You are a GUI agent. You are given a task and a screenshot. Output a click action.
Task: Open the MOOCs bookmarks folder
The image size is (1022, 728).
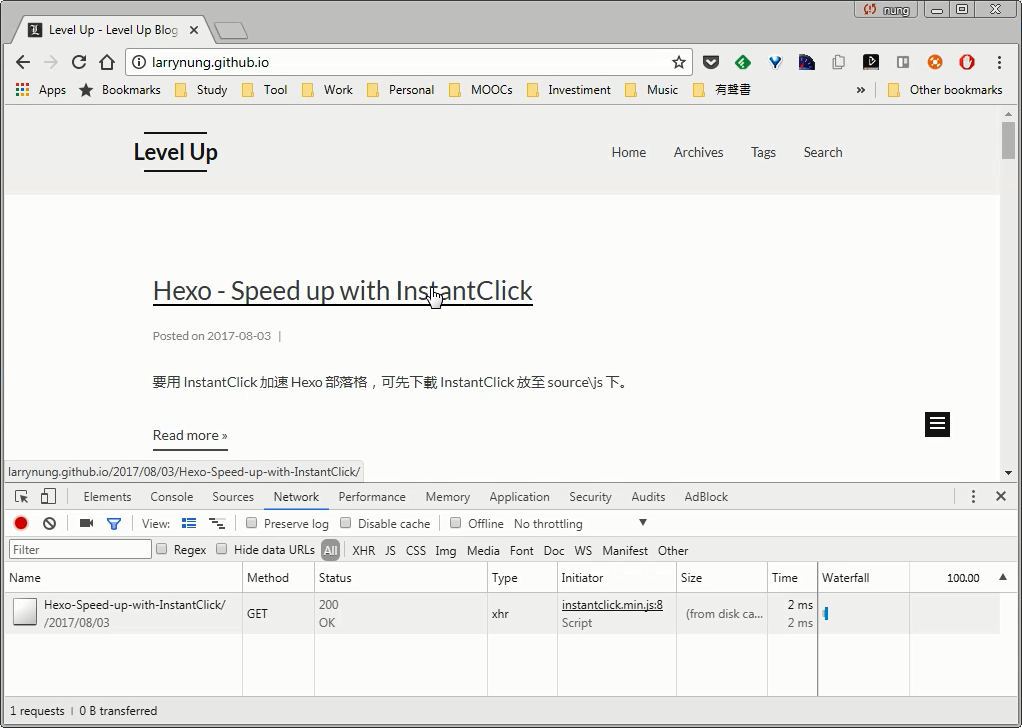(480, 90)
